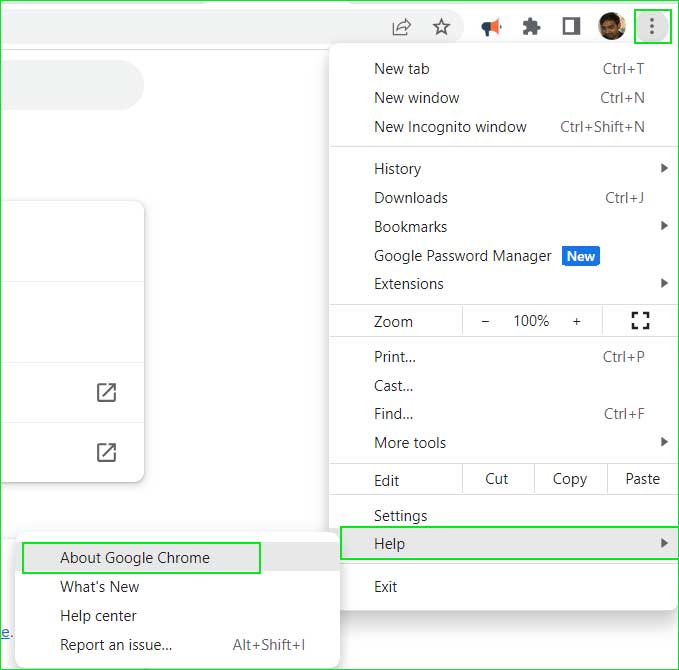Click the Paste button

tap(643, 479)
